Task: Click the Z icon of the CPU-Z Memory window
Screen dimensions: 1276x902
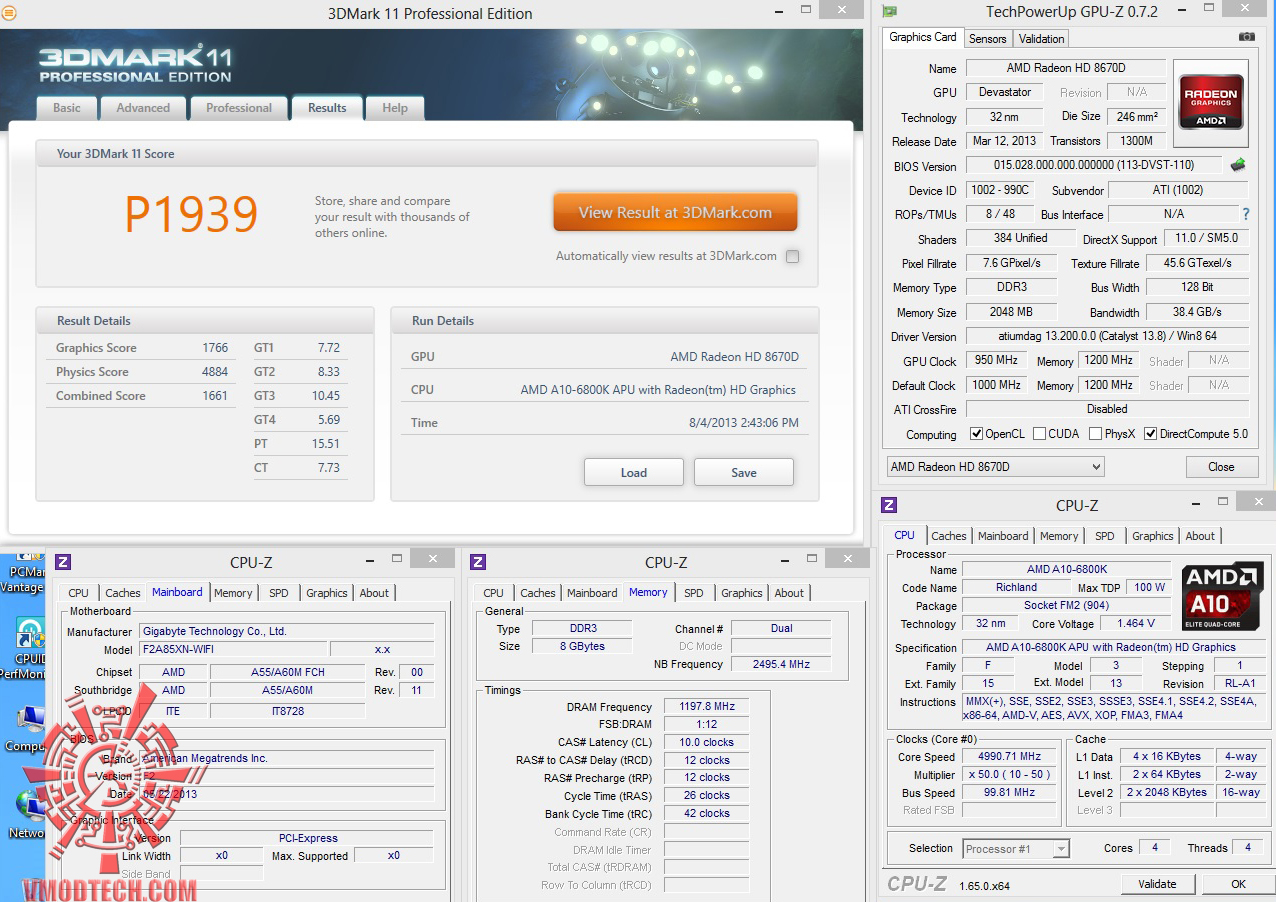Action: pyautogui.click(x=478, y=562)
